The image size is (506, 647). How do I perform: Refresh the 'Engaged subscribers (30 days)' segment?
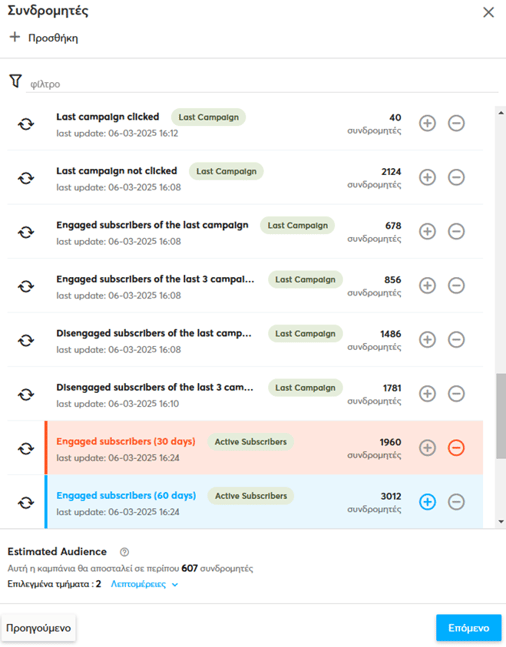pyautogui.click(x=26, y=449)
